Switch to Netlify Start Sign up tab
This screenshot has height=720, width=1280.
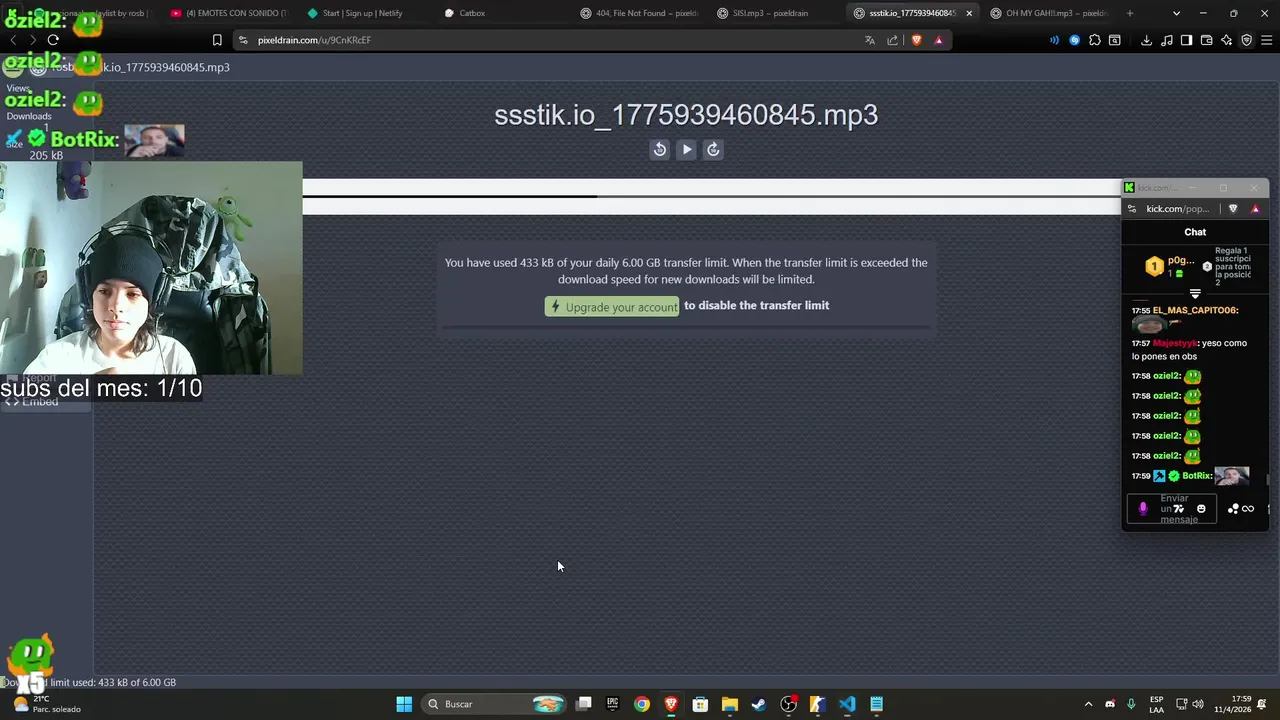362,13
